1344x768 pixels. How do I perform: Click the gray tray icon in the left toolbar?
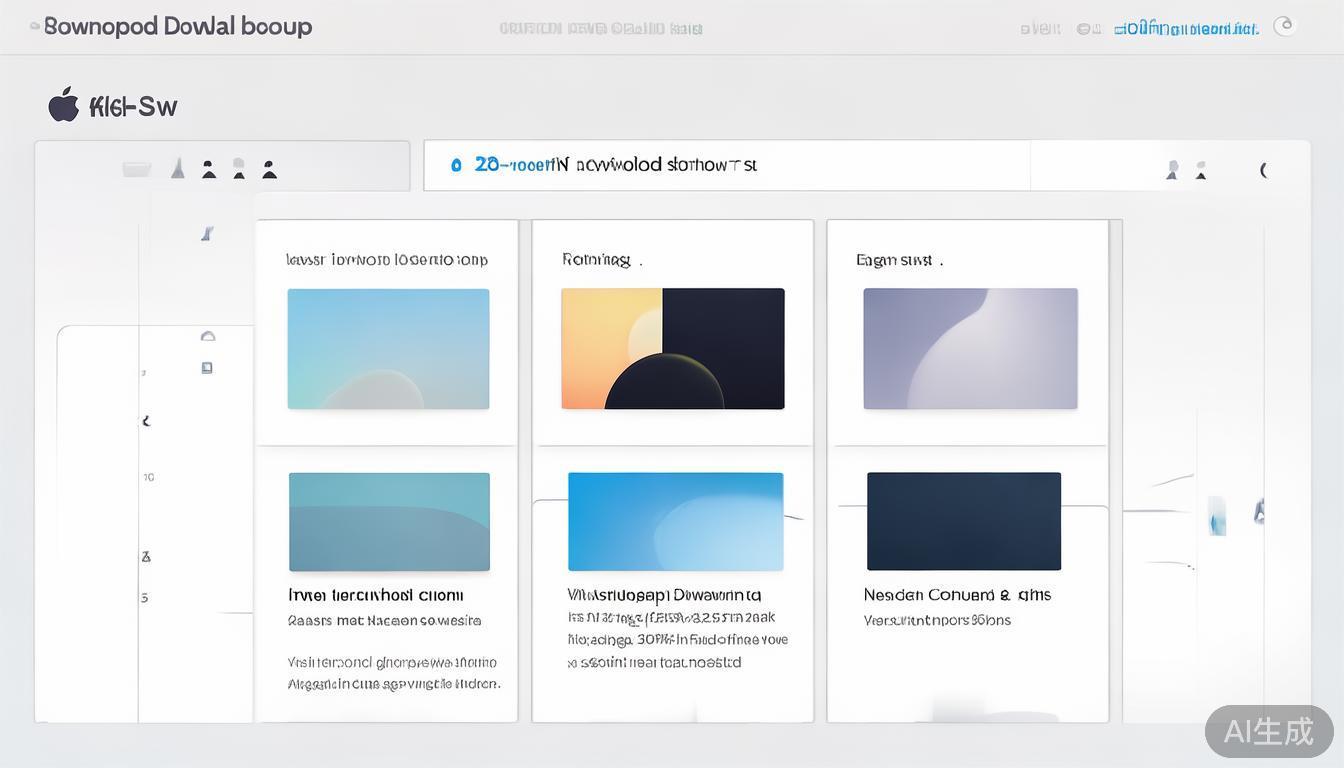pos(137,169)
